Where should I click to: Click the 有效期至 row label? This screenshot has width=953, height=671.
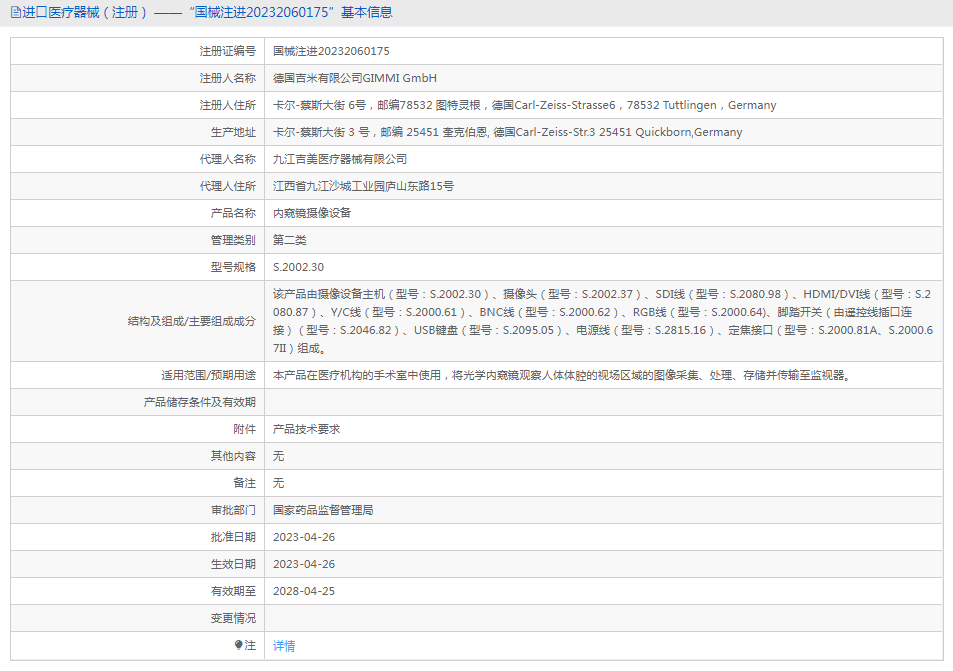point(233,591)
